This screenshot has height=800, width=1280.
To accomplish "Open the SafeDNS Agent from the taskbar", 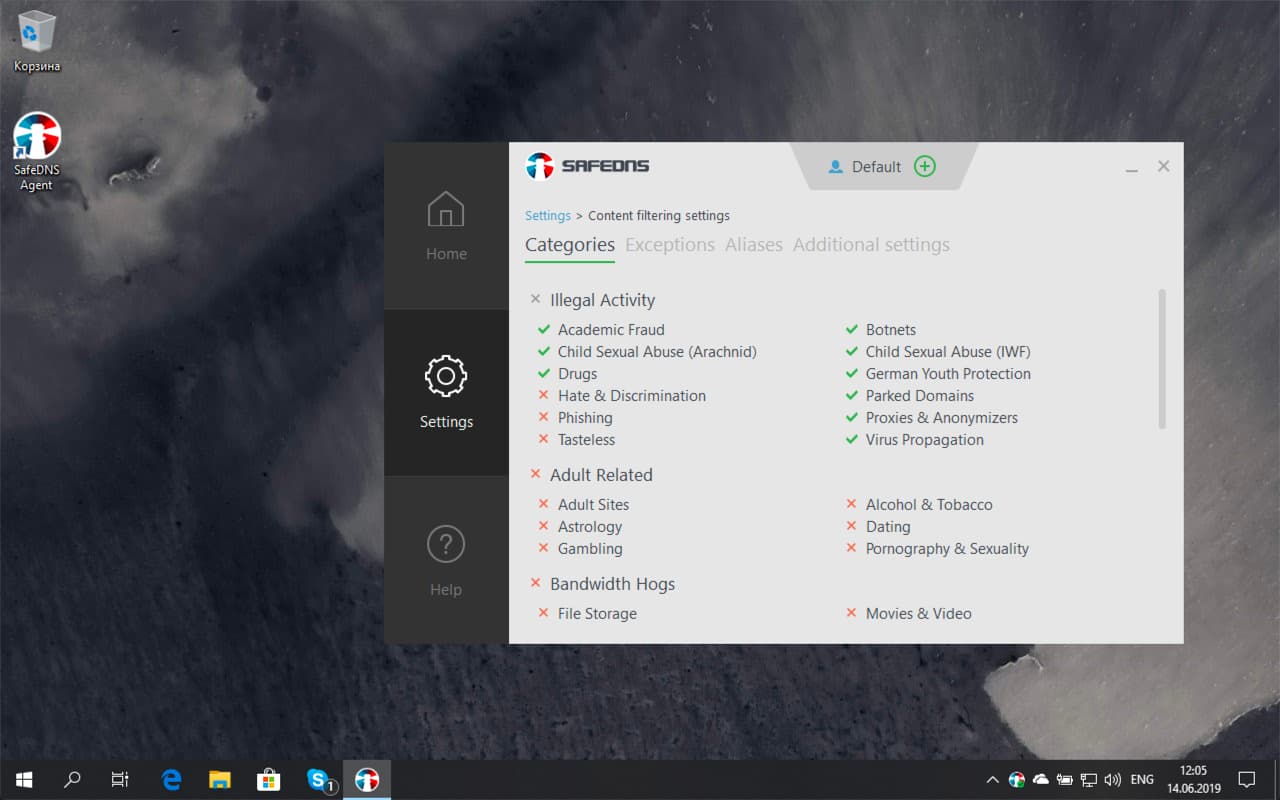I will pyautogui.click(x=367, y=780).
